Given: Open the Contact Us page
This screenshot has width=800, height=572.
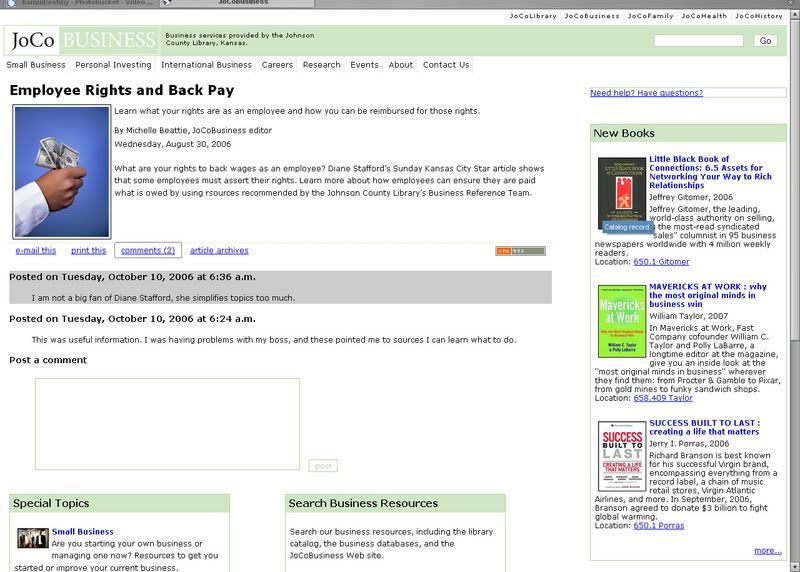Looking at the screenshot, I should coord(446,65).
